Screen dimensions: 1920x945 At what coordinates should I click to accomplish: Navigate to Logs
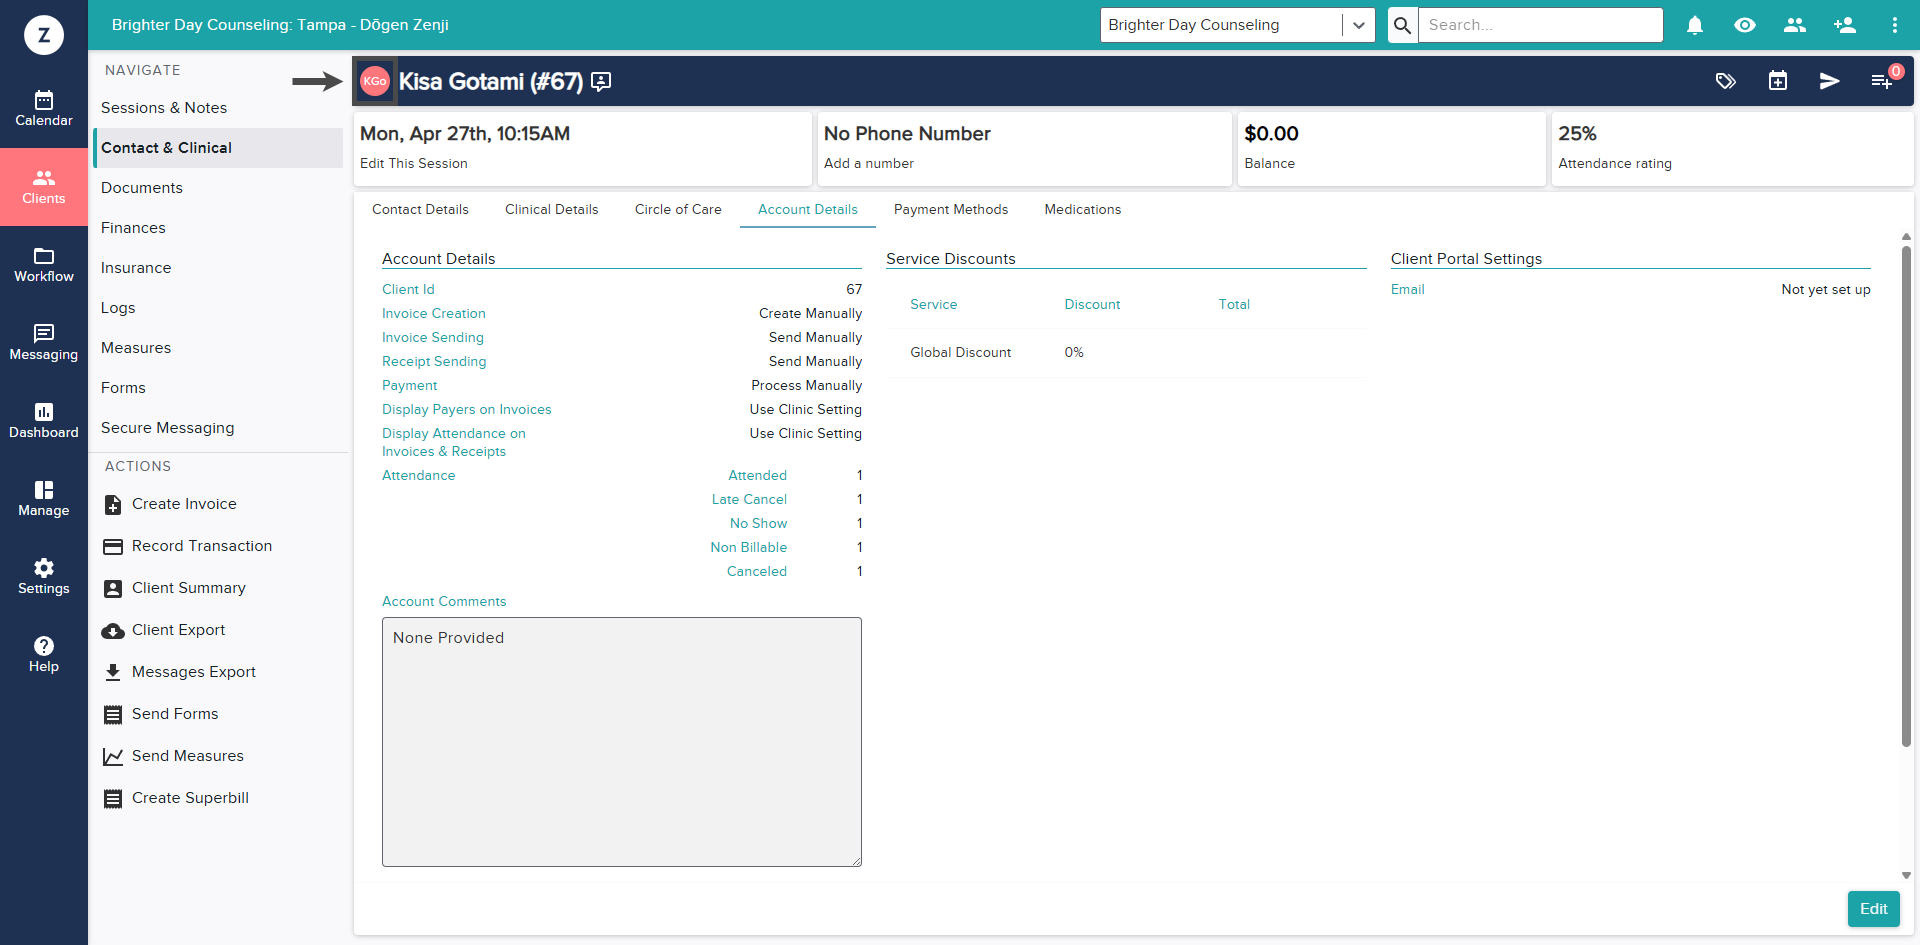point(218,308)
